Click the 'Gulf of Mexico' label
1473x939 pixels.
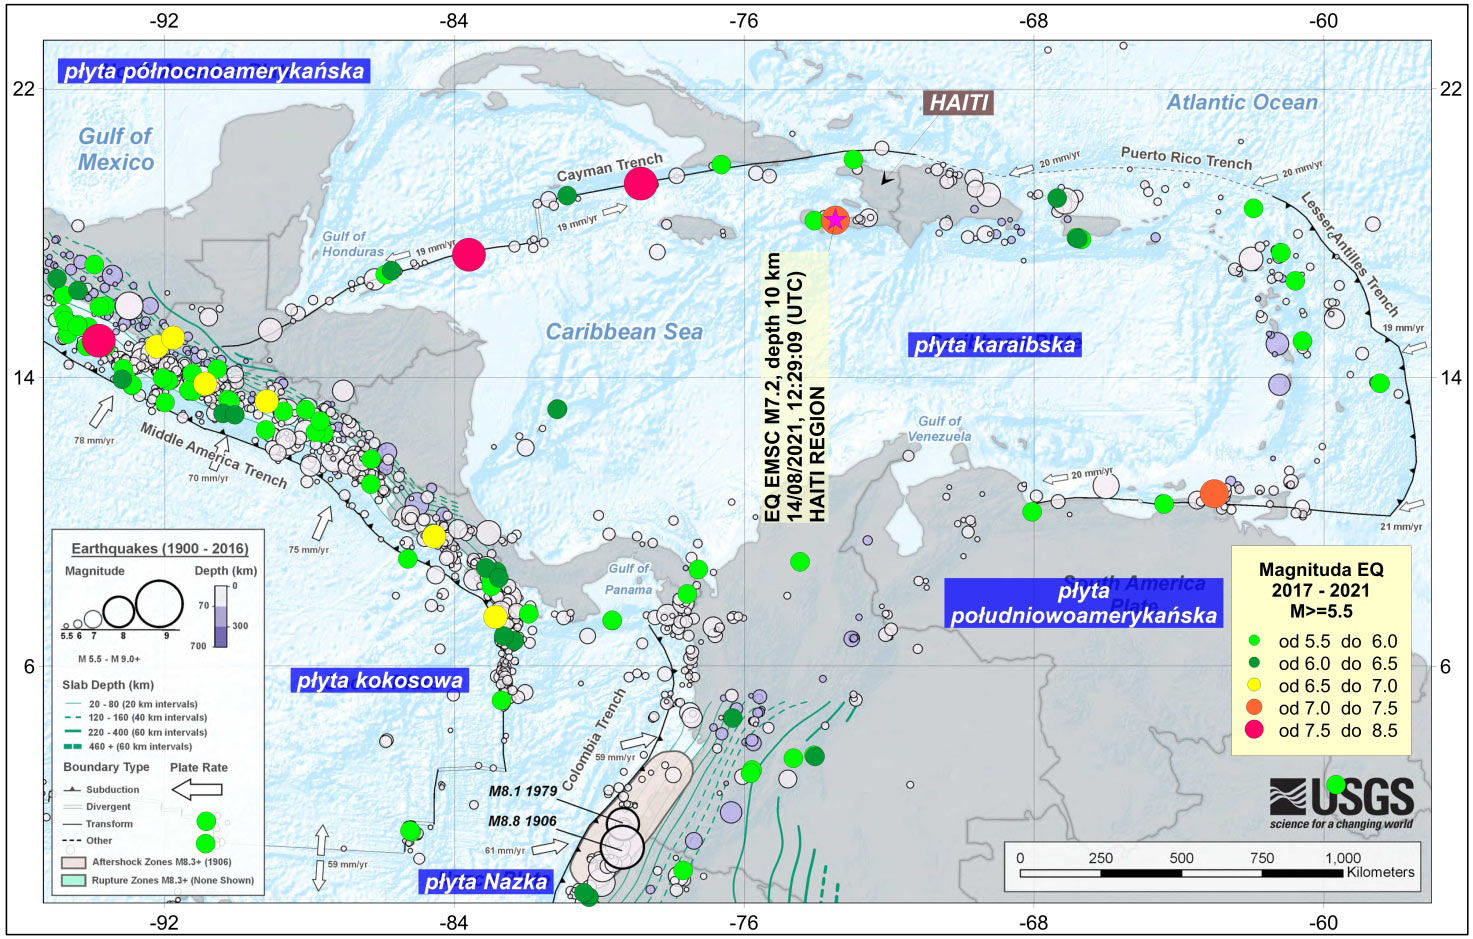point(116,149)
